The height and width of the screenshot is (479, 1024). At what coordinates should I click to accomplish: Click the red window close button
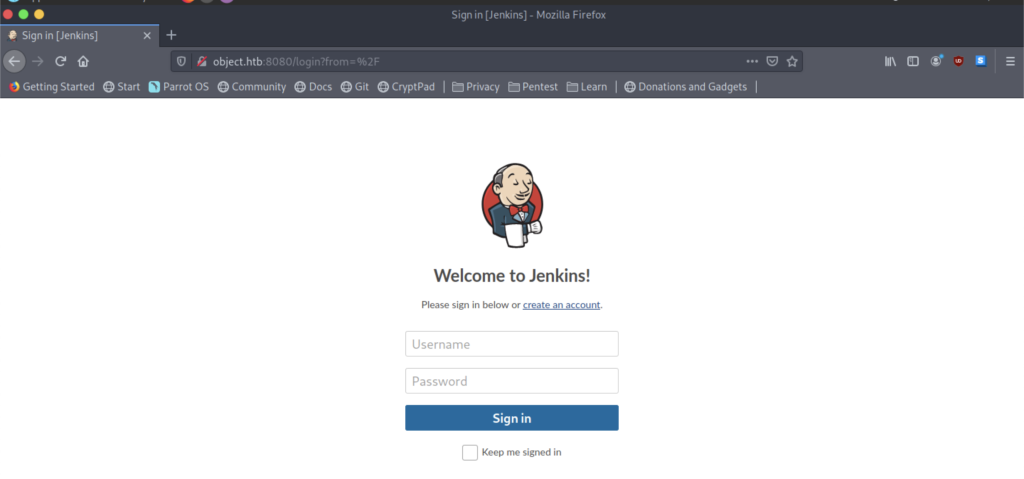8,14
